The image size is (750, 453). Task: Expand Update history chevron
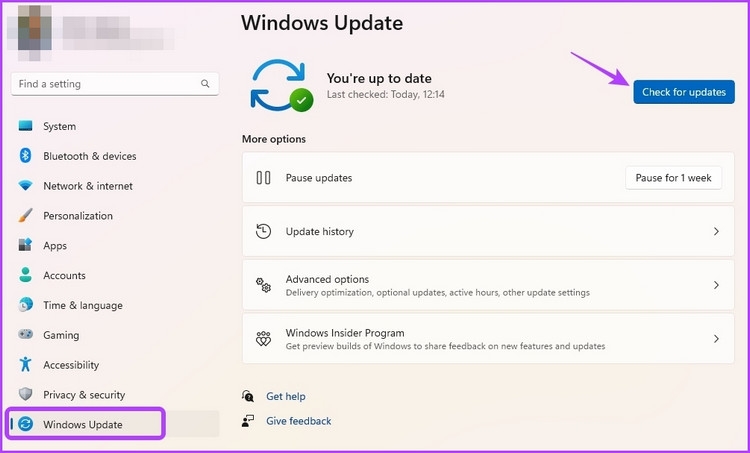click(716, 231)
